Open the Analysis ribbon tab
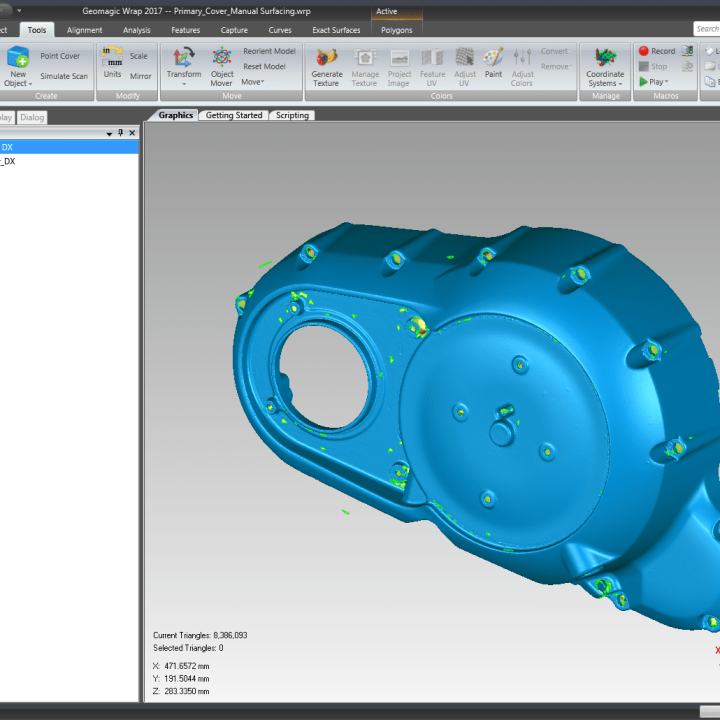720x720 pixels. (136, 30)
